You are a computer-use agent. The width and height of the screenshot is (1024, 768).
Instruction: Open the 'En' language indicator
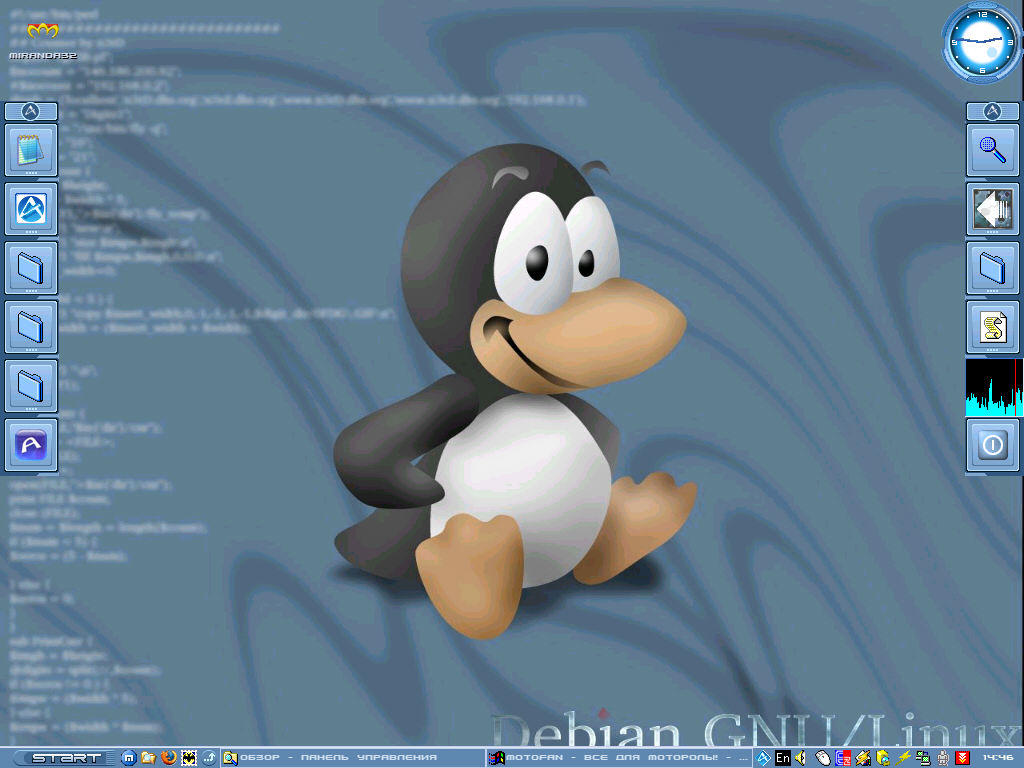782,758
